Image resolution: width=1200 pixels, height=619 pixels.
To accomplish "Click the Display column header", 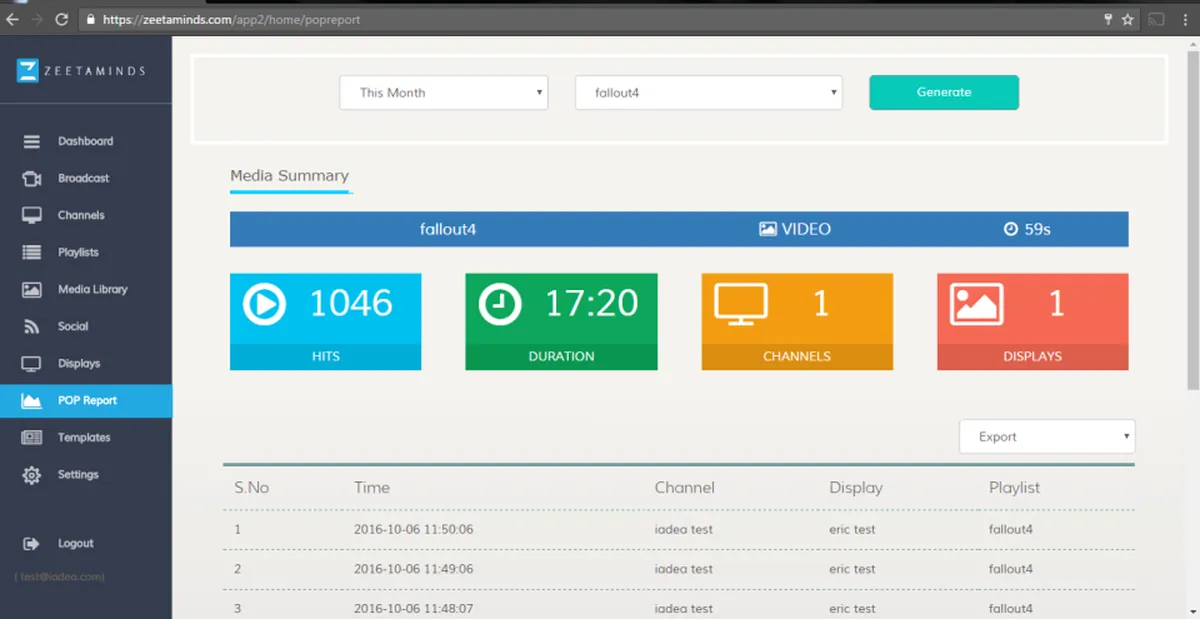I will pos(856,488).
